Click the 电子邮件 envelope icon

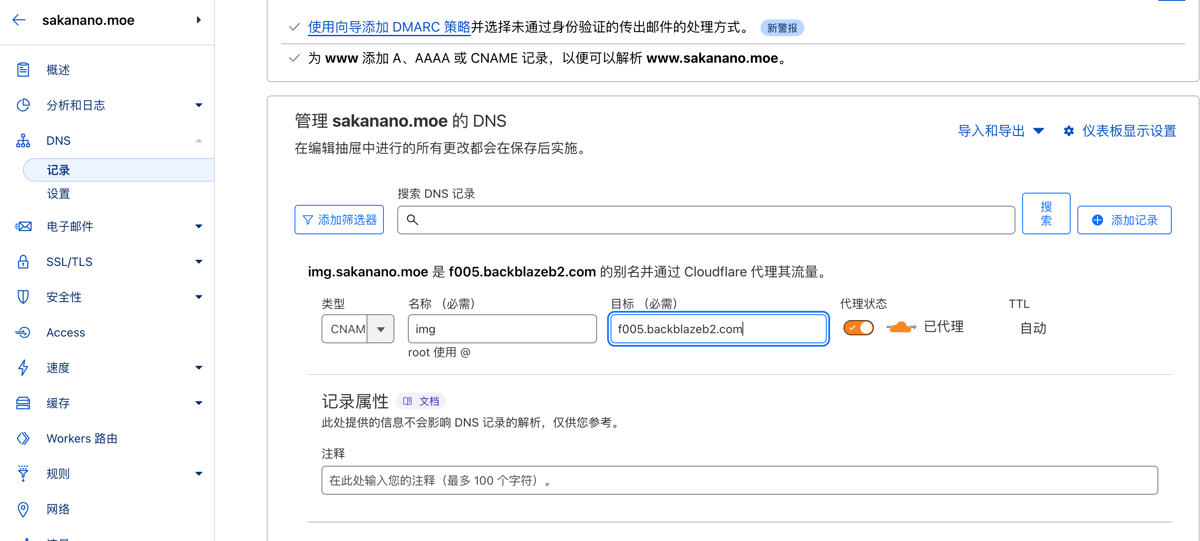[x=23, y=227]
